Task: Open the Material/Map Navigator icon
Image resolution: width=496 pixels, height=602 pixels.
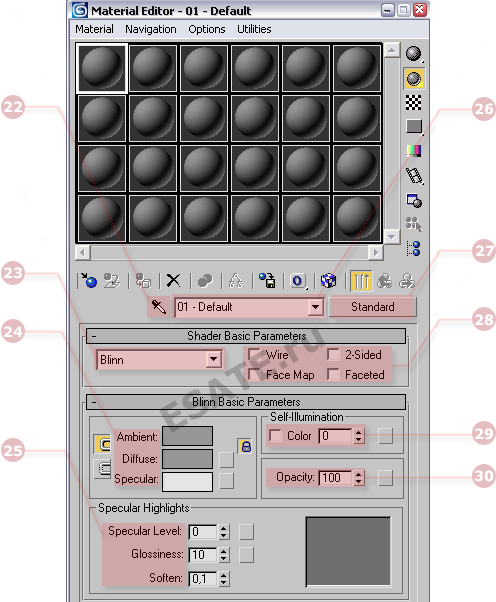Action: (414, 248)
